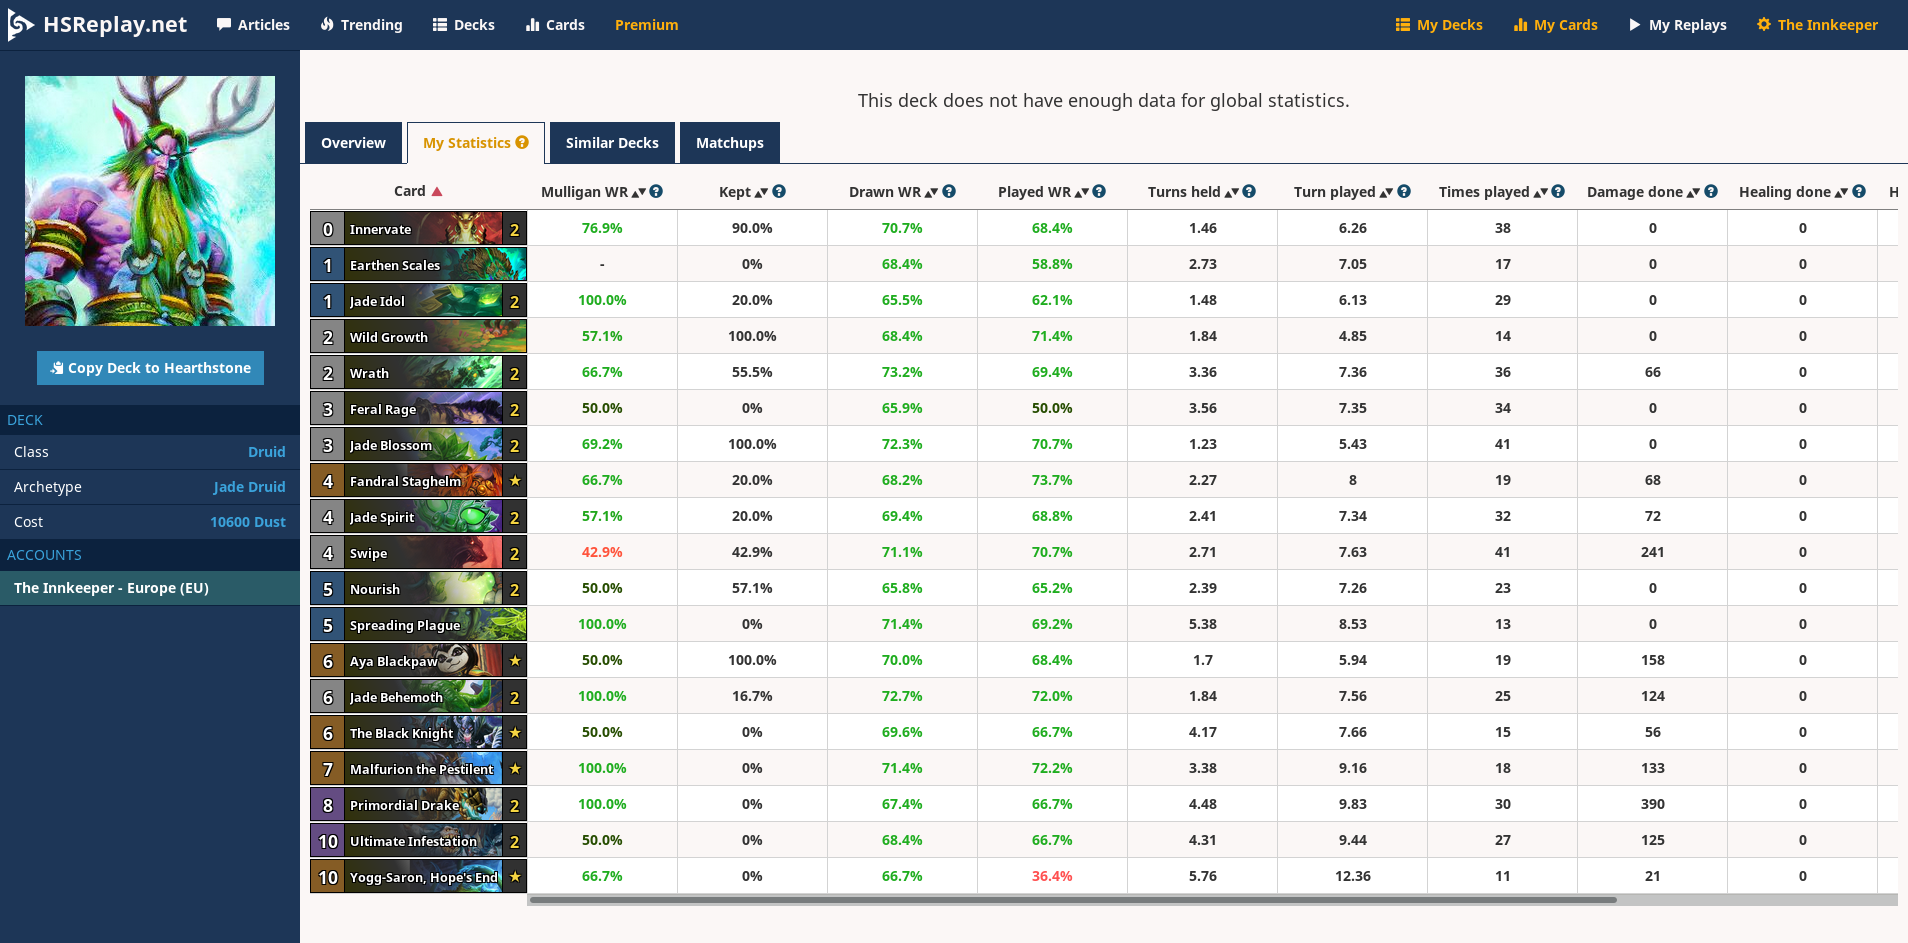Click the Aya Blackpaw card tile
Viewport: 1908px width, 943px height.
pyautogui.click(x=418, y=661)
